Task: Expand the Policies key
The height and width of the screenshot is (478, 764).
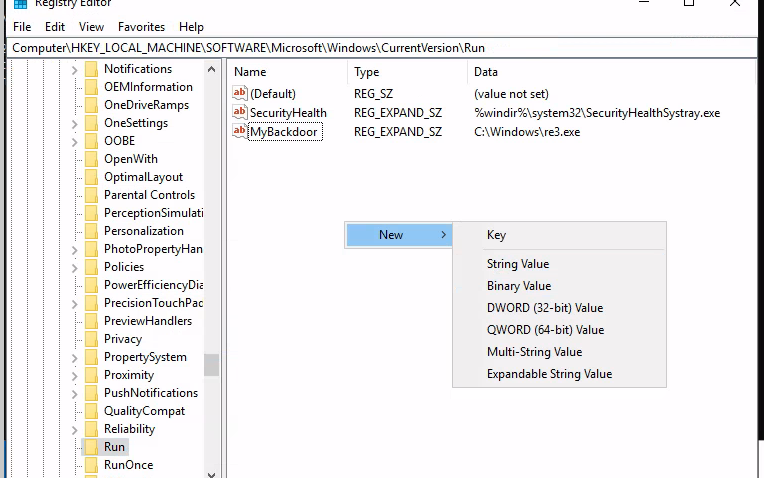Action: tap(75, 268)
